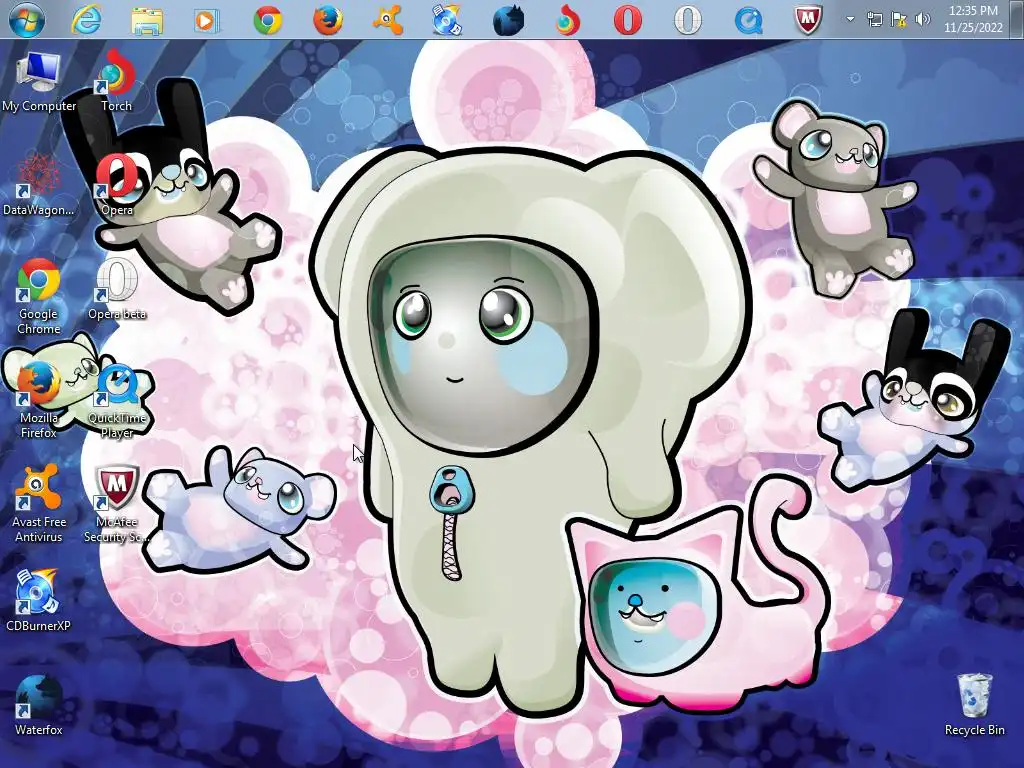This screenshot has height=768, width=1024.
Task: Launch Firefox from the taskbar
Action: coord(328,20)
